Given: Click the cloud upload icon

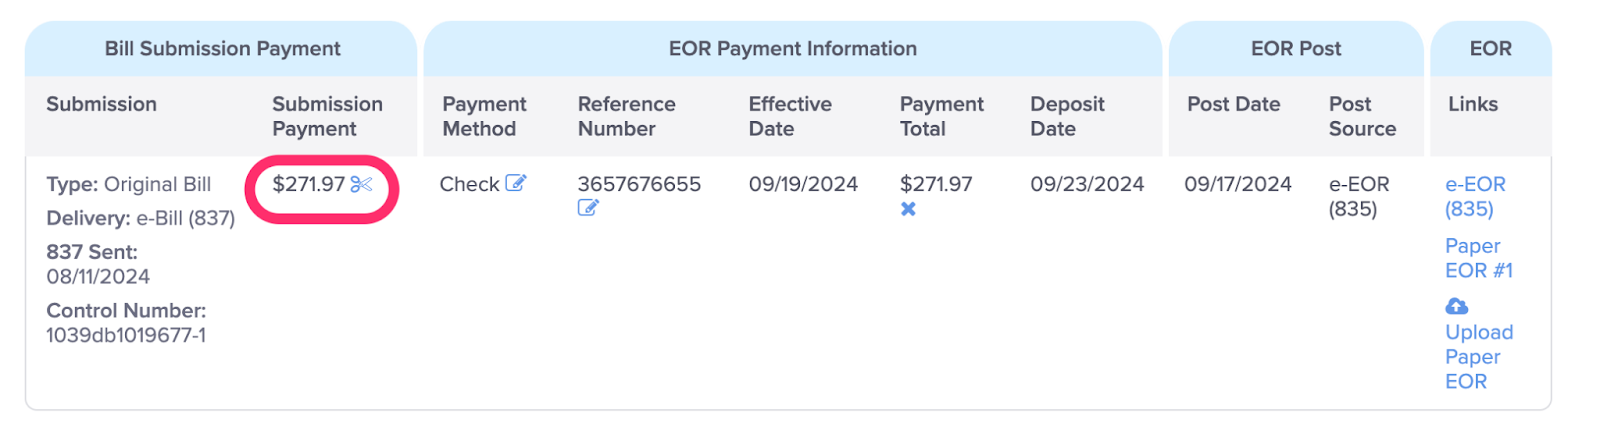Looking at the screenshot, I should (x=1457, y=306).
